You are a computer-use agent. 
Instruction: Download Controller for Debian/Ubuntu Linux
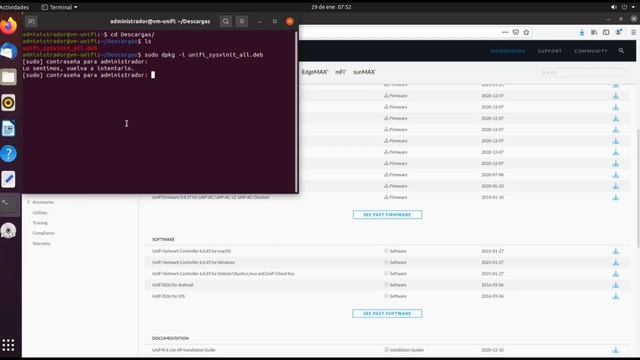tap(616, 273)
